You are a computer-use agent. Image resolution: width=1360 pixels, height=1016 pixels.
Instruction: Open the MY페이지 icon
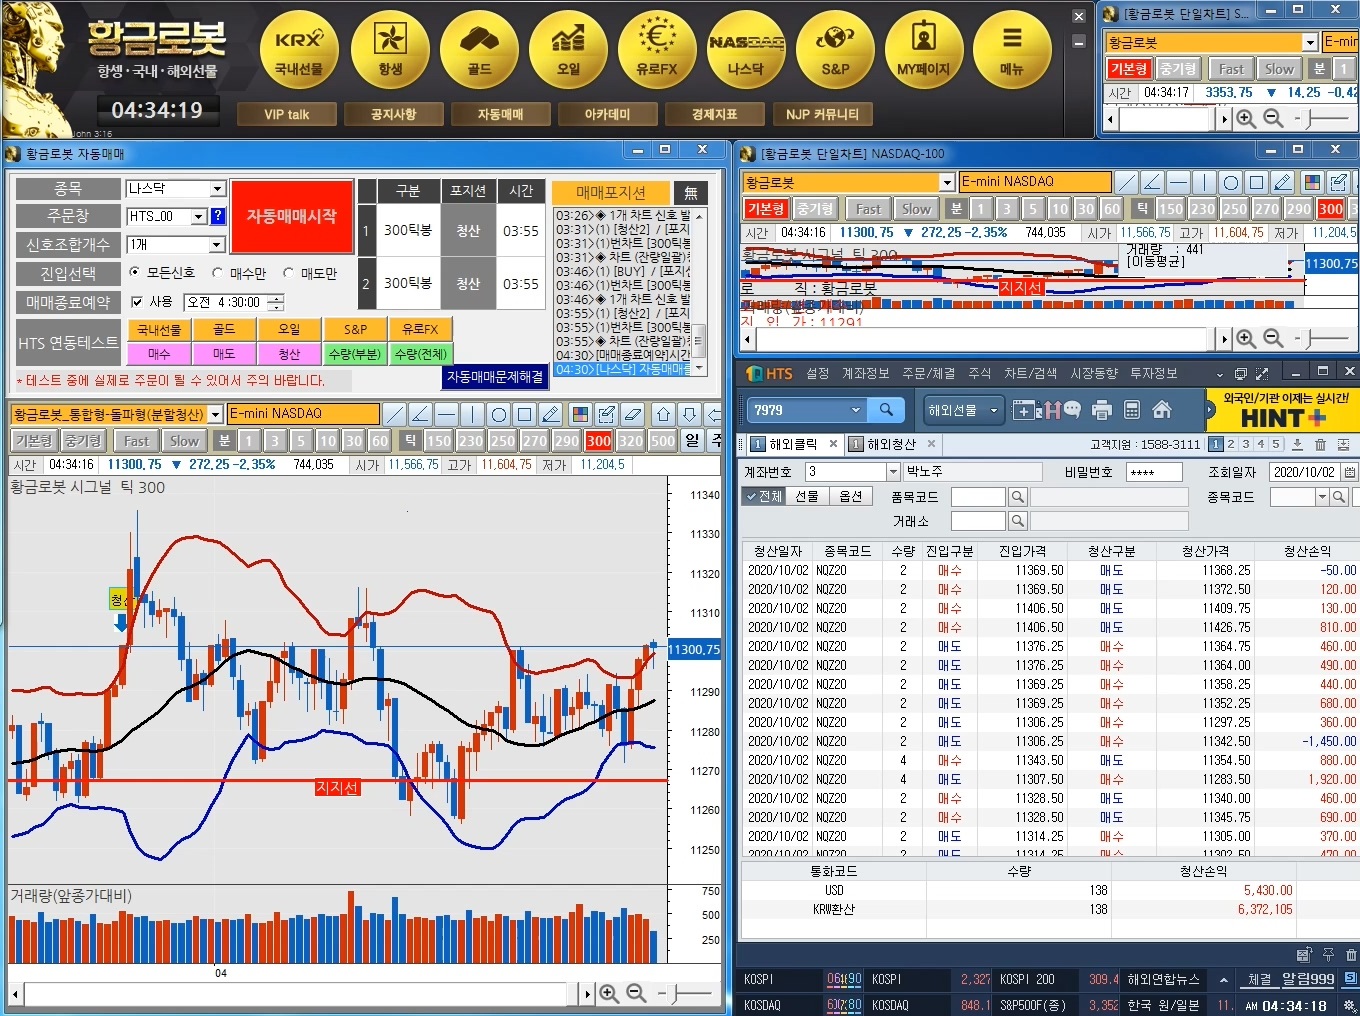coord(924,50)
